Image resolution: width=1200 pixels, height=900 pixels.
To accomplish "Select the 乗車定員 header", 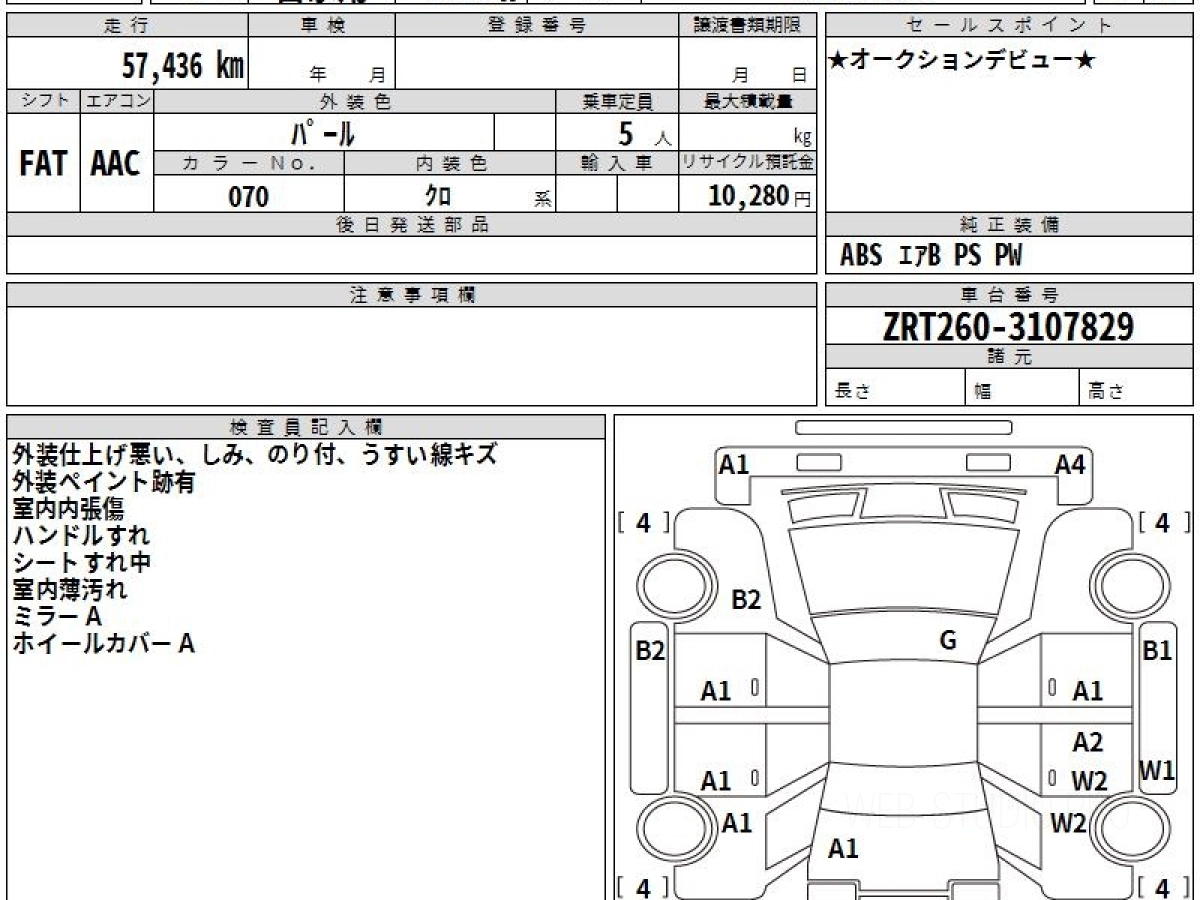I will [x=617, y=101].
